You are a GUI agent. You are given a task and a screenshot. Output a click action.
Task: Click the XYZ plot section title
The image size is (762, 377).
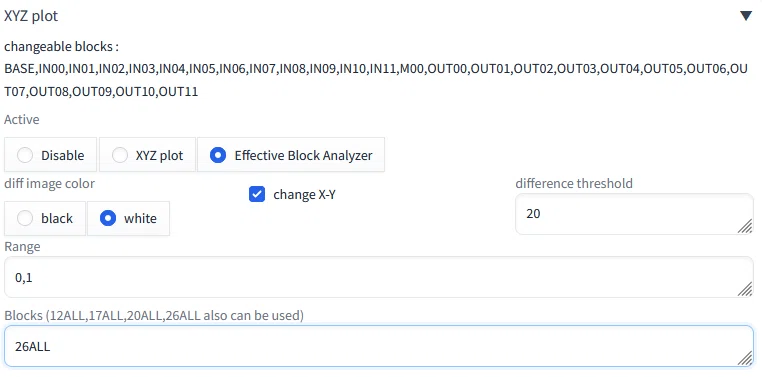click(31, 16)
